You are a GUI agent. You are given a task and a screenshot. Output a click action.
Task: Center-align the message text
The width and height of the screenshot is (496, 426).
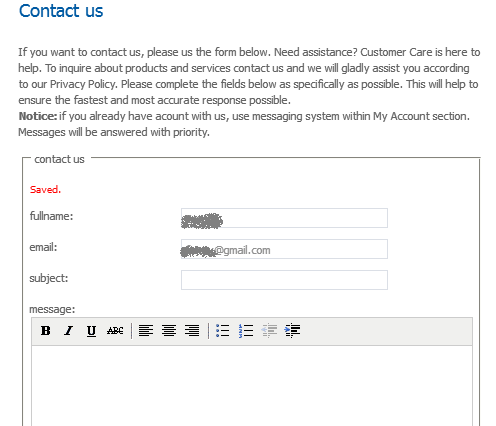tap(169, 331)
